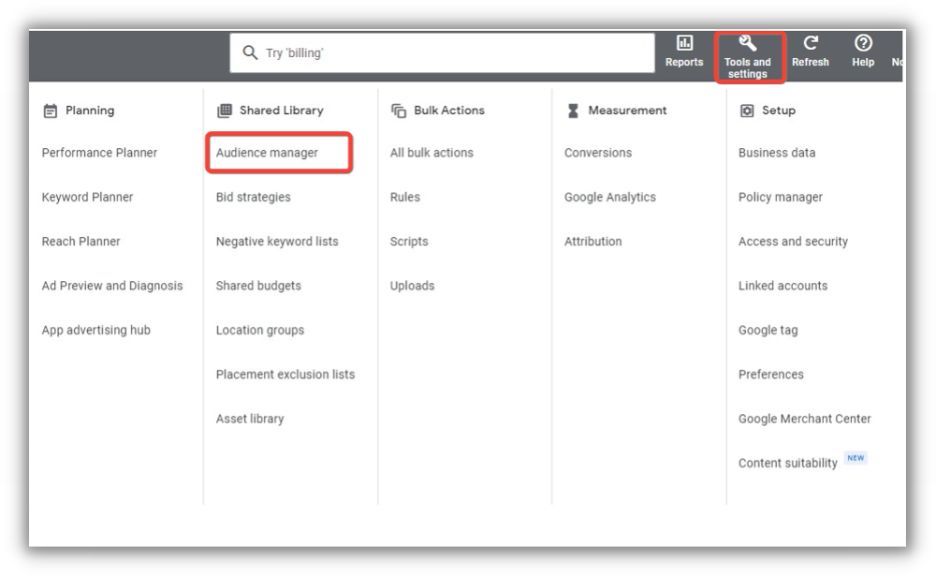Open Scripts

coord(409,241)
